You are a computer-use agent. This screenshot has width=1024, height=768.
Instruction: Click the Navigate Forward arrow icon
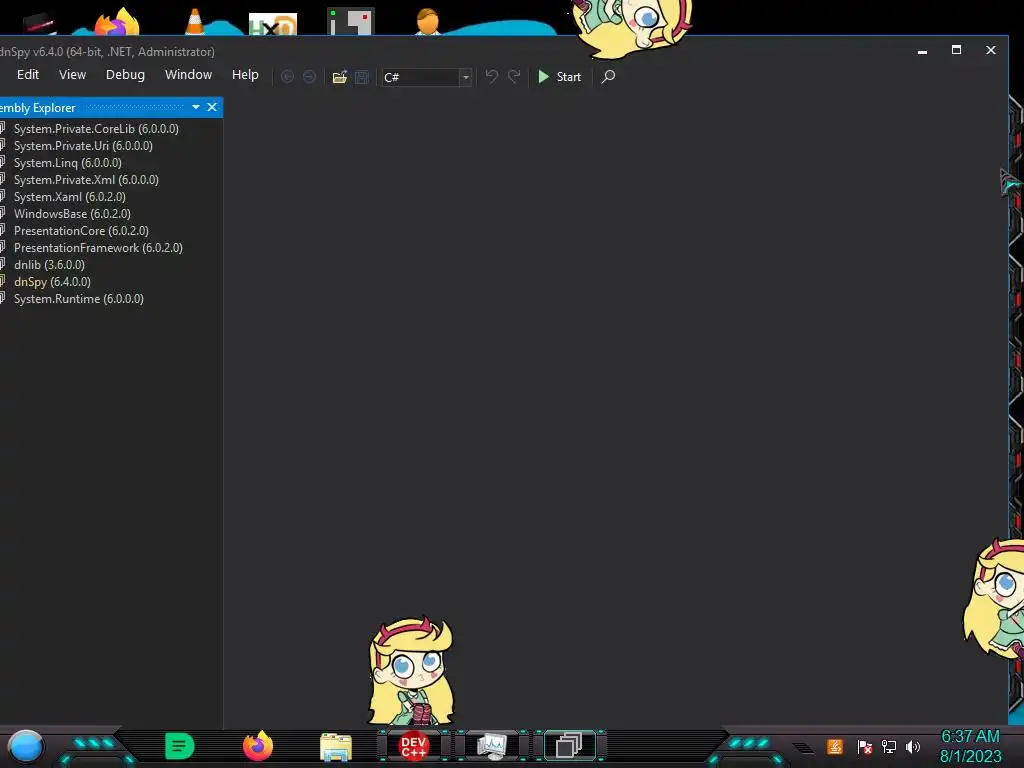(x=310, y=77)
